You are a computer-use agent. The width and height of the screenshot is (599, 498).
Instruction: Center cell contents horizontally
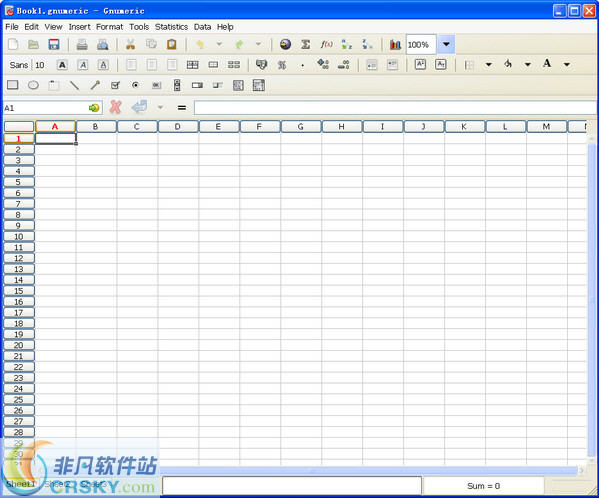[x=152, y=65]
